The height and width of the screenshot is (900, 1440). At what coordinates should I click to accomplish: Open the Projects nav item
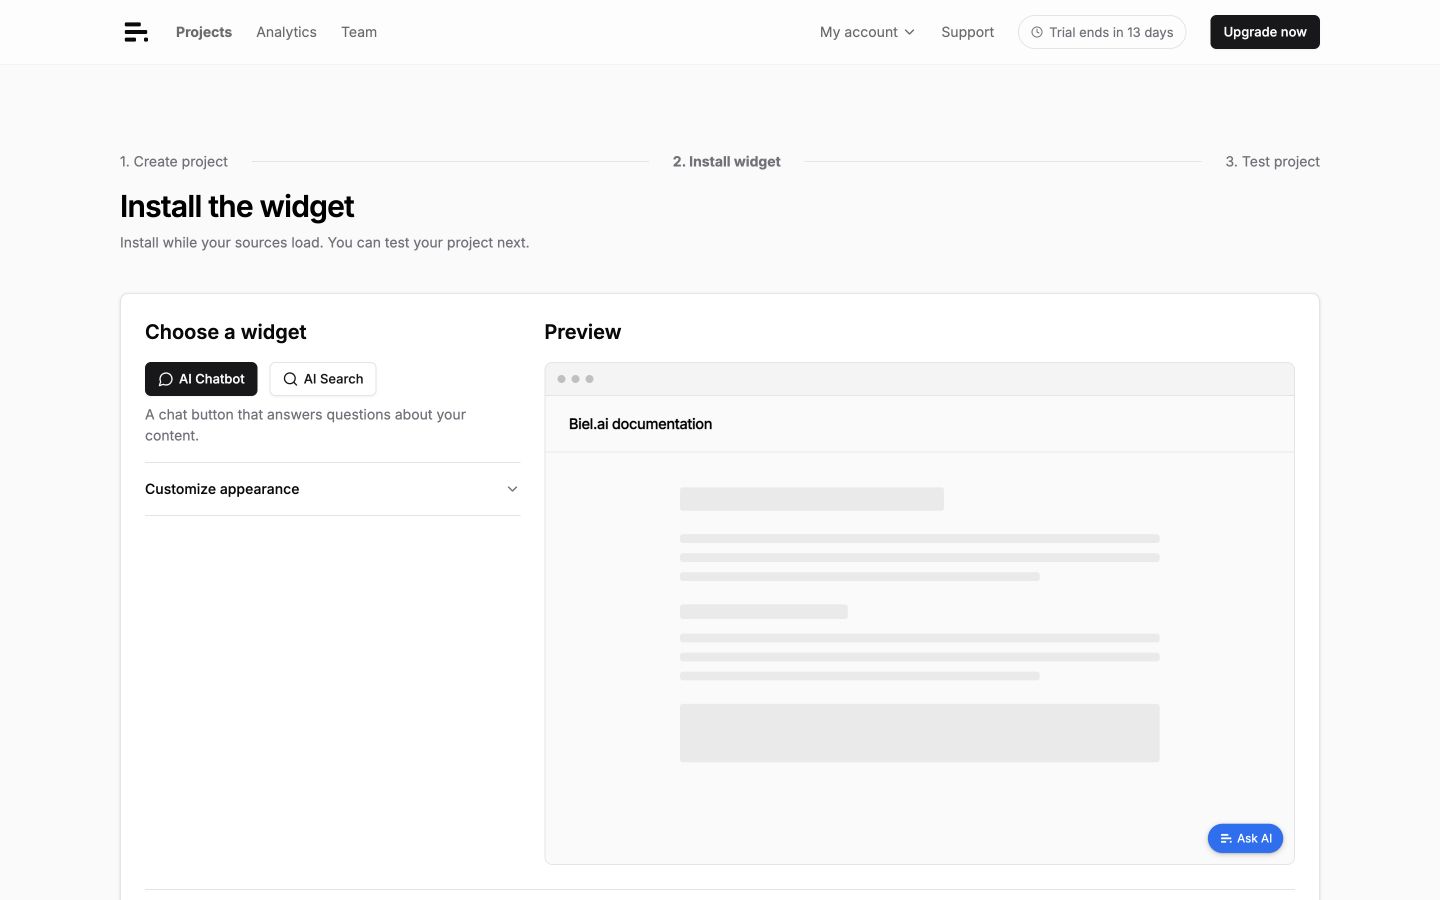pyautogui.click(x=204, y=32)
